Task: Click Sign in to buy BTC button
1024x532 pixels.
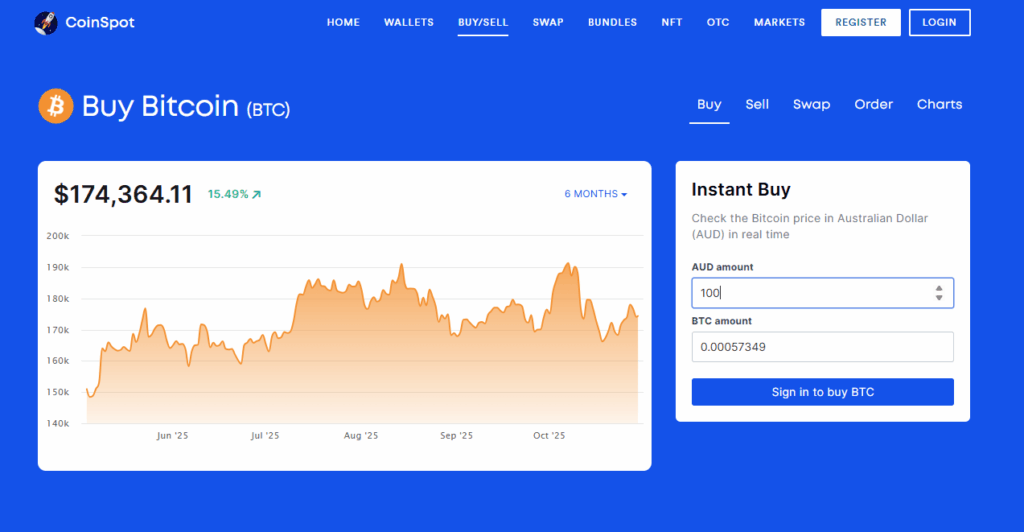Action: coord(822,392)
